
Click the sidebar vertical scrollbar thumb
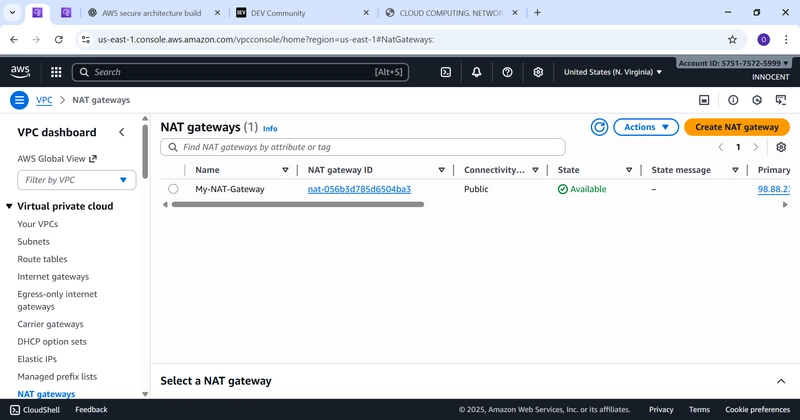(145, 151)
